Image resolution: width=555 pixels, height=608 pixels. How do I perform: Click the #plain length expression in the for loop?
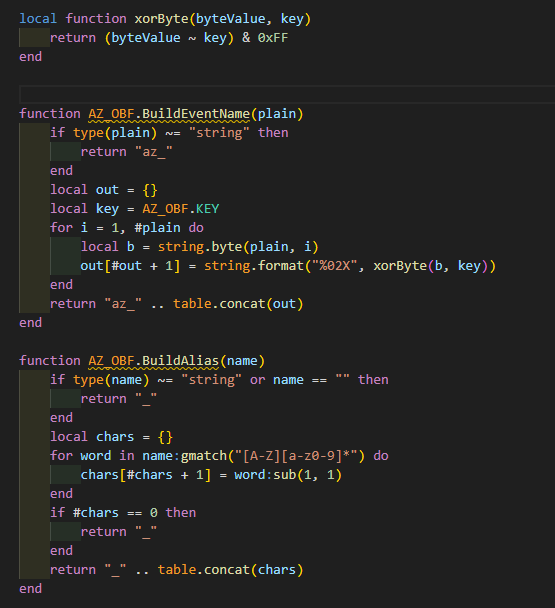[157, 228]
